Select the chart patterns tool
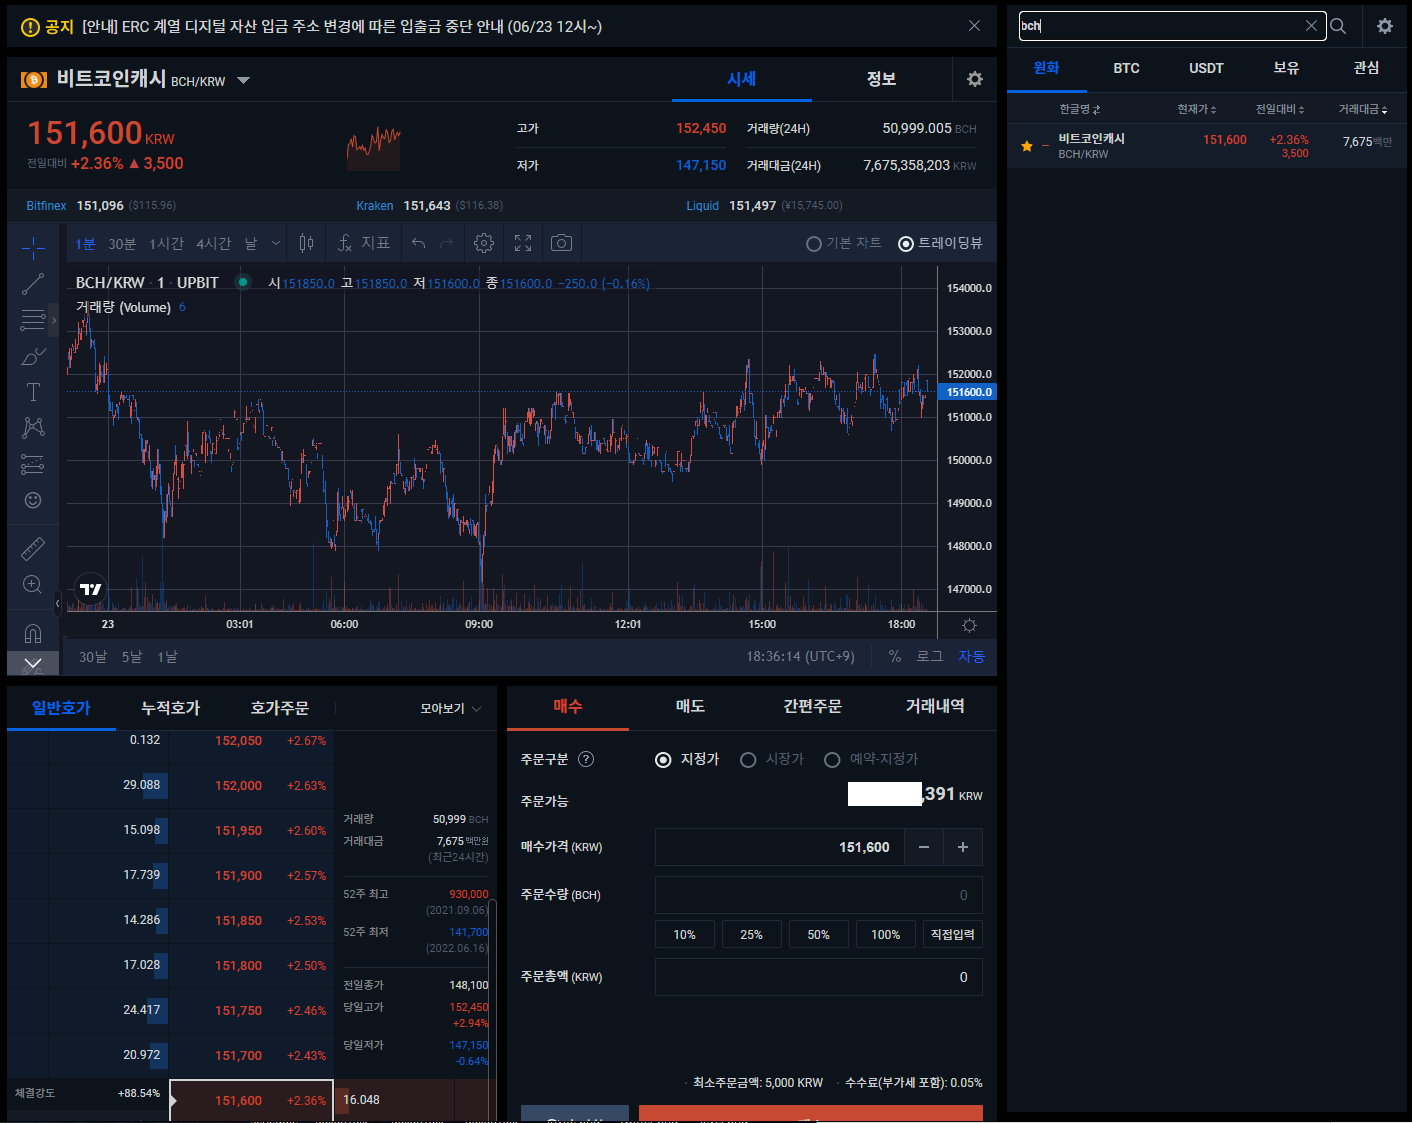This screenshot has height=1123, width=1412. click(x=33, y=428)
